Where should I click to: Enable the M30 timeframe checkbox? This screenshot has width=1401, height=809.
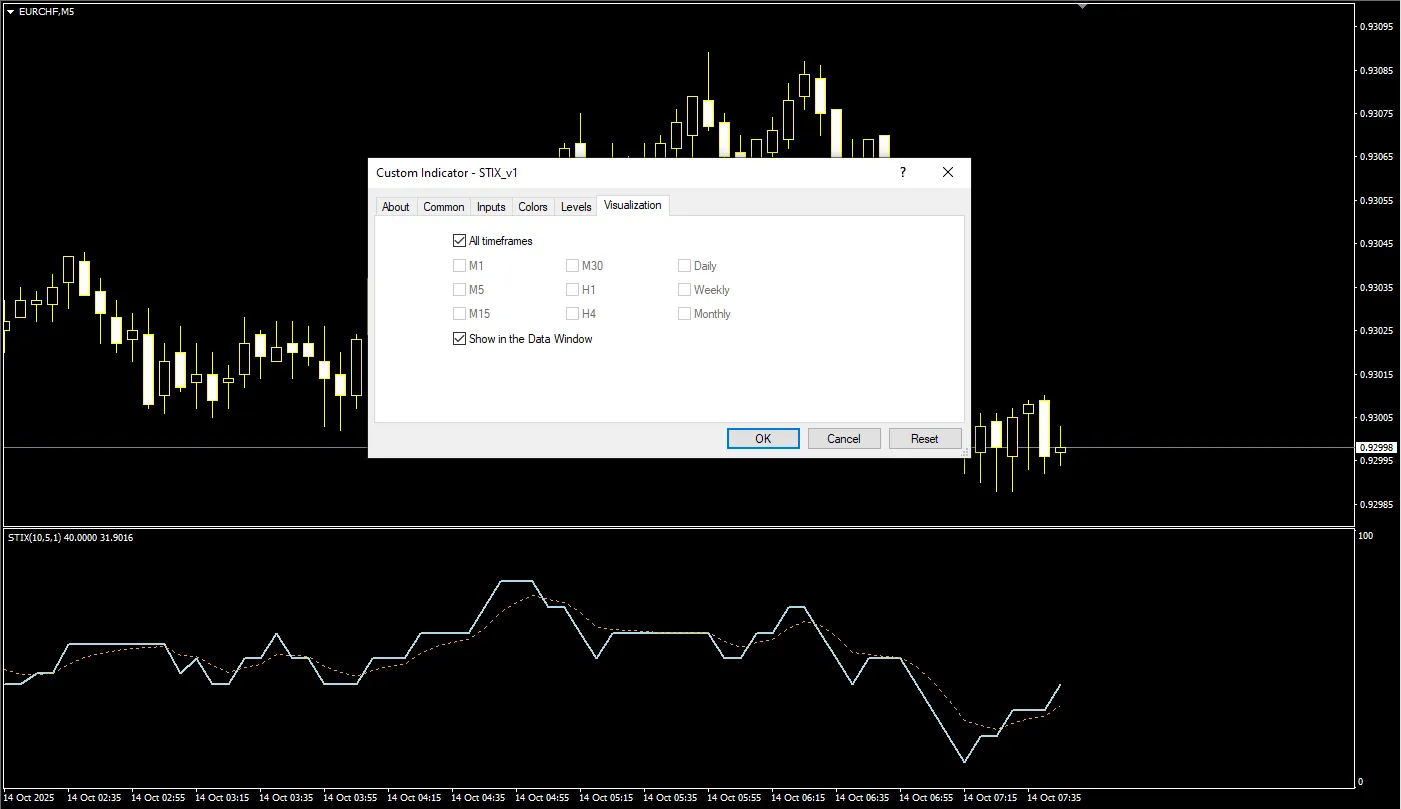(573, 266)
